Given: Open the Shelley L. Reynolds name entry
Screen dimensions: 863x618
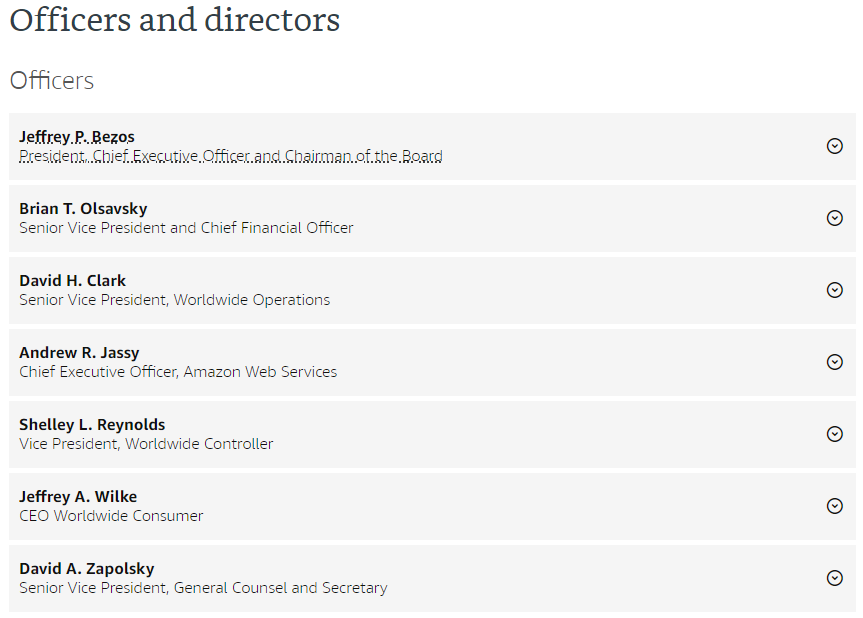Looking at the screenshot, I should [x=92, y=425].
